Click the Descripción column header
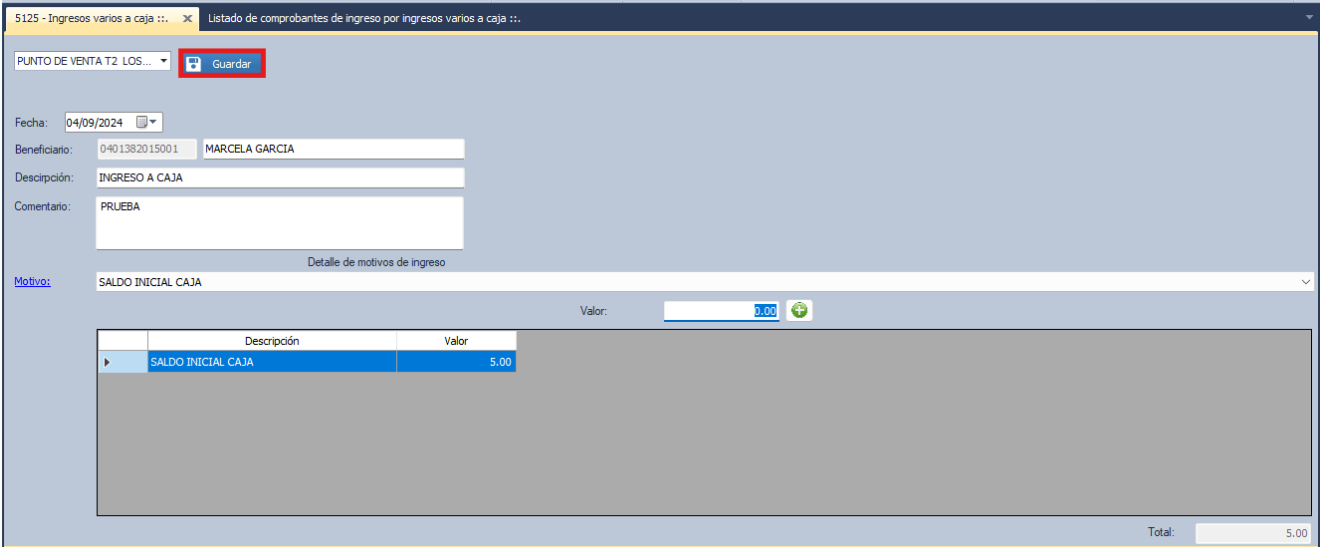The image size is (1320, 547). tap(272, 341)
